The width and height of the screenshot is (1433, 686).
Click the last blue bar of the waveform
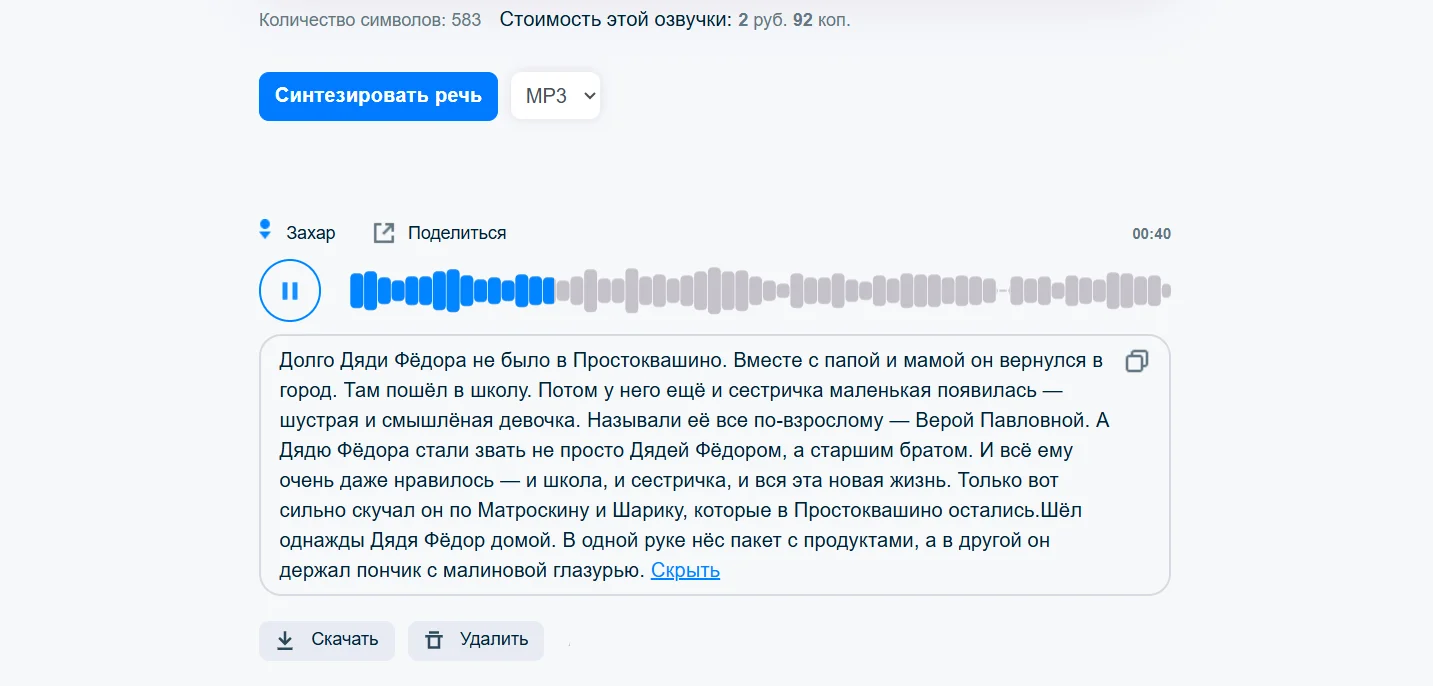(x=548, y=291)
